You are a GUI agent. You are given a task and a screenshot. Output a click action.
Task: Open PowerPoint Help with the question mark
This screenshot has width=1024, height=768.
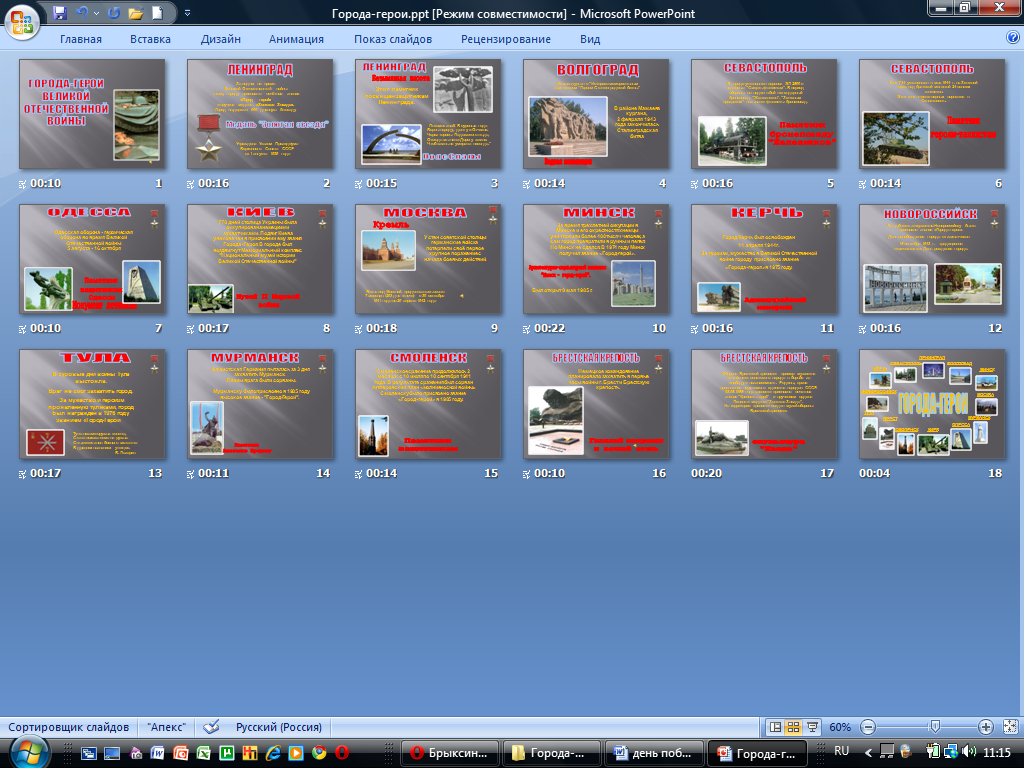point(1012,38)
